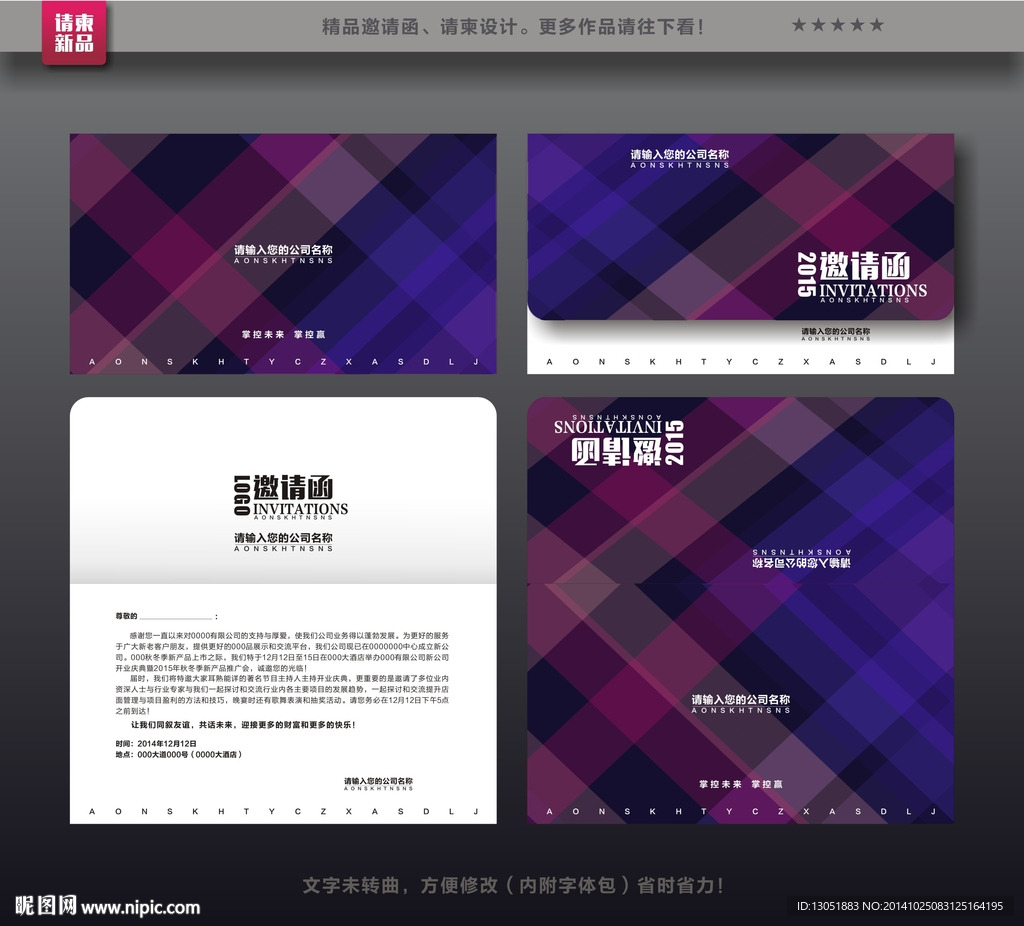
Task: Click the footer text "文字未转曲,方便修改(内附字体包)省时省力!"
Action: (x=513, y=886)
